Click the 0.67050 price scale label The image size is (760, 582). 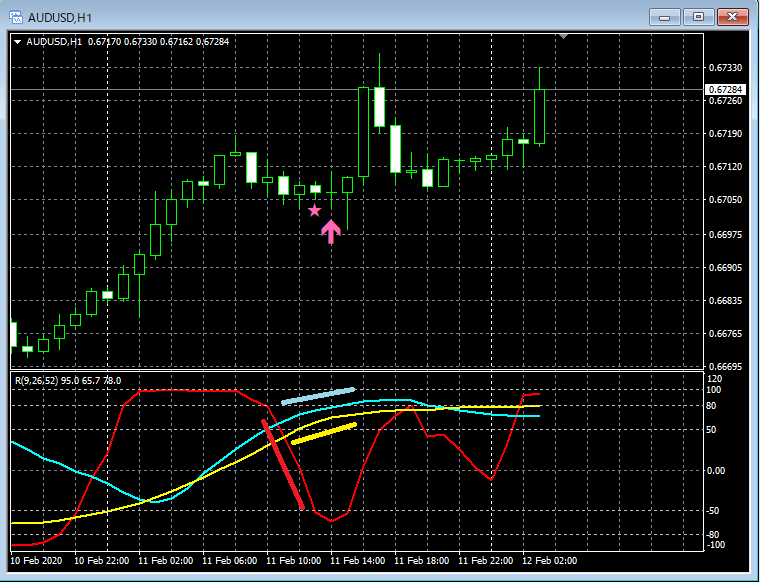coord(725,200)
